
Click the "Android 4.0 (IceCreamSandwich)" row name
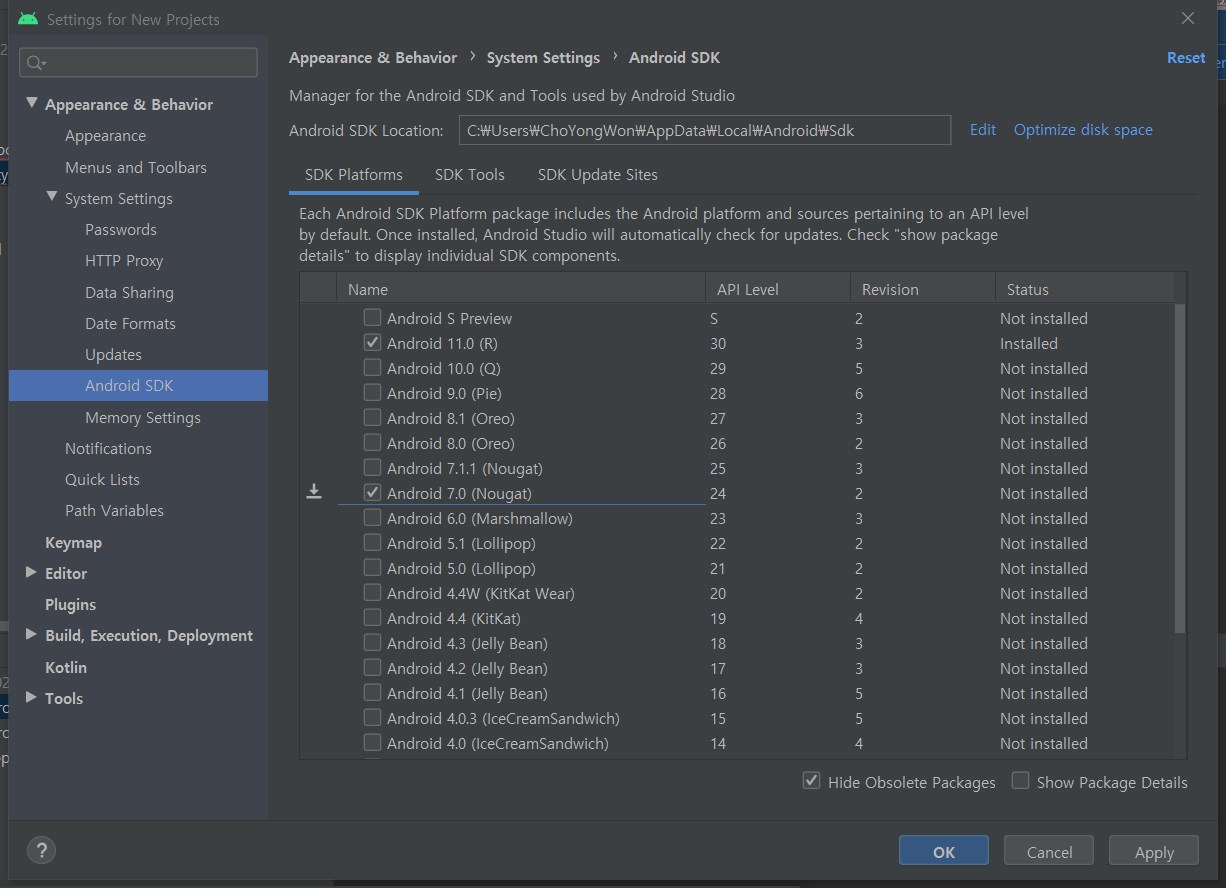498,743
